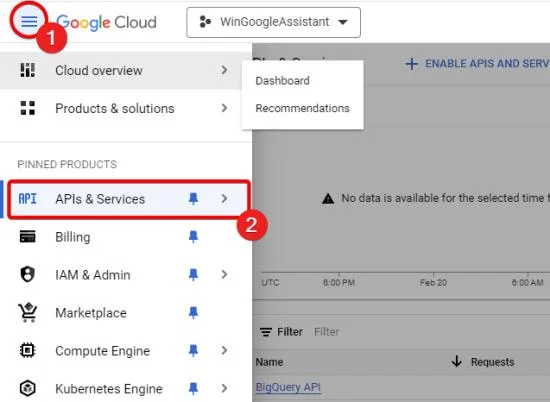This screenshot has width=550, height=402.
Task: Select Recommendations from the submenu
Action: [x=302, y=108]
